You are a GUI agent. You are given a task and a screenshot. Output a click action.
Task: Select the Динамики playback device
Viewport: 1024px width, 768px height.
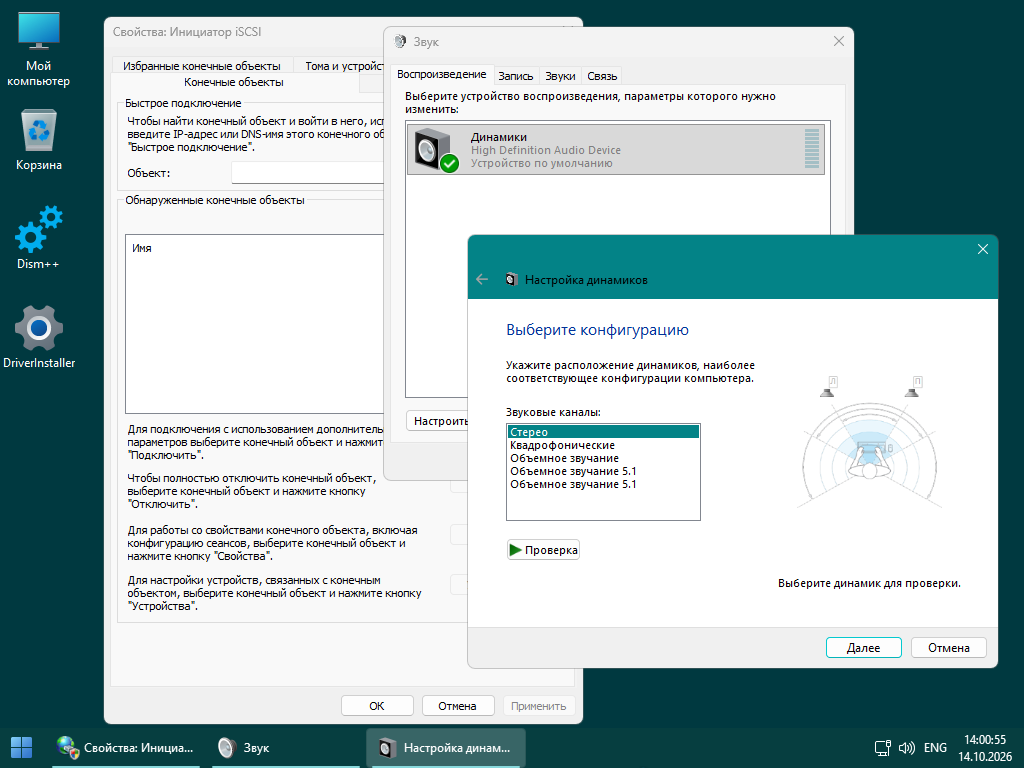(x=615, y=150)
